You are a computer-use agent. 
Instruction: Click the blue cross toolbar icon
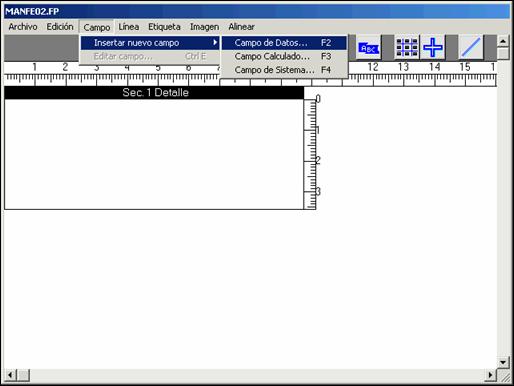click(x=432, y=47)
